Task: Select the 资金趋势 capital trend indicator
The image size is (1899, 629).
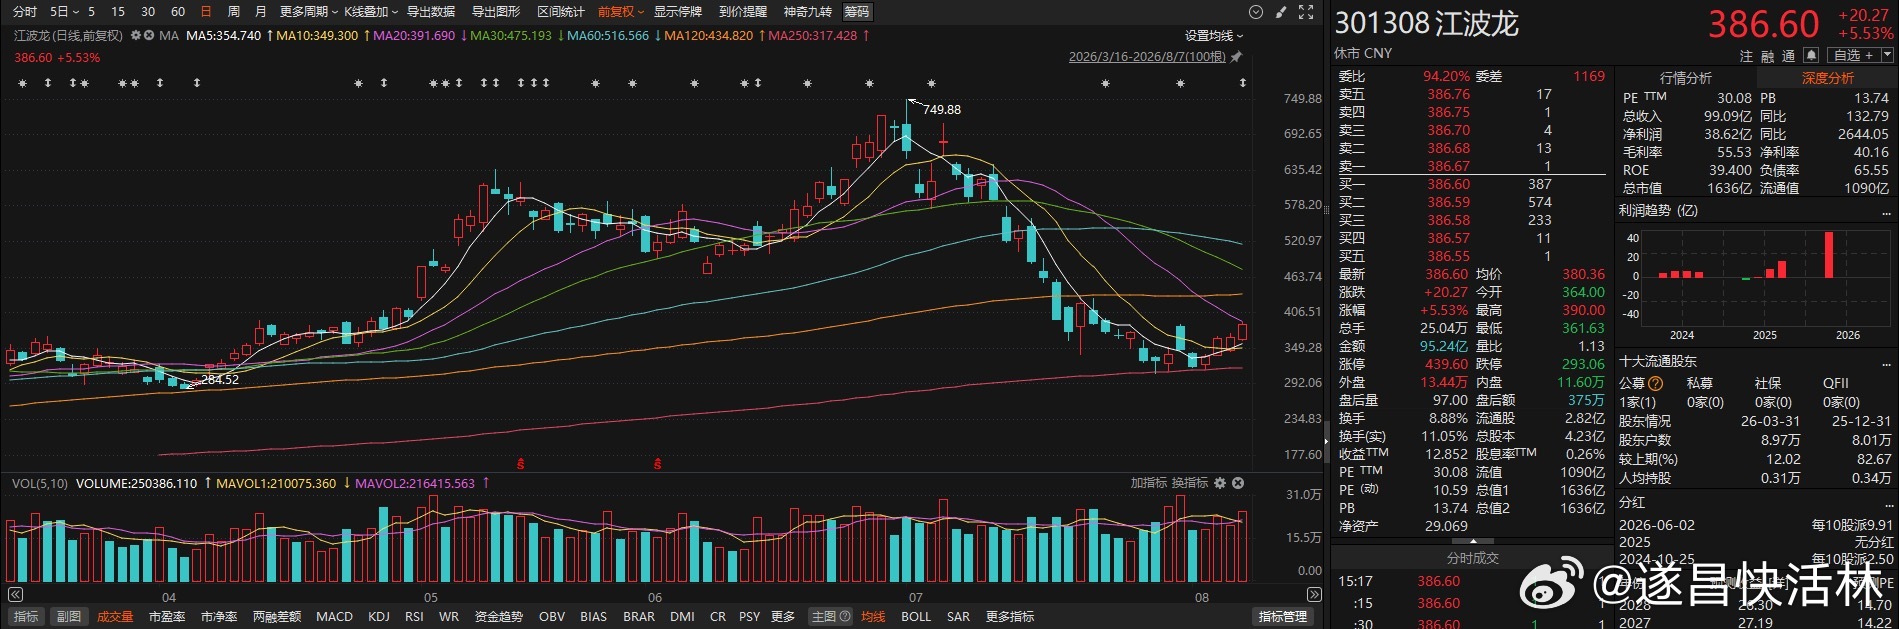Action: click(499, 617)
